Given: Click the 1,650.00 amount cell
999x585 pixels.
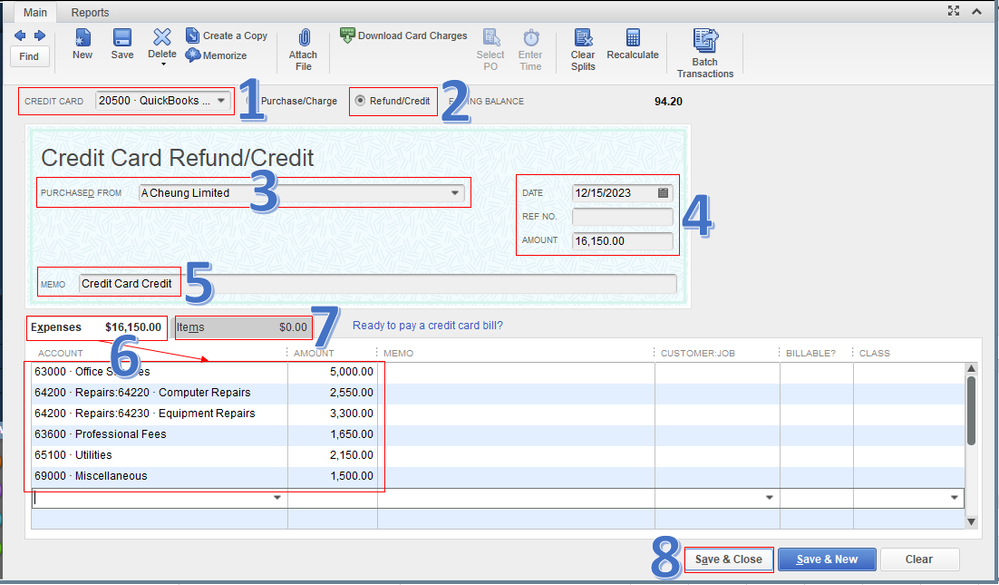Looking at the screenshot, I should [x=333, y=435].
